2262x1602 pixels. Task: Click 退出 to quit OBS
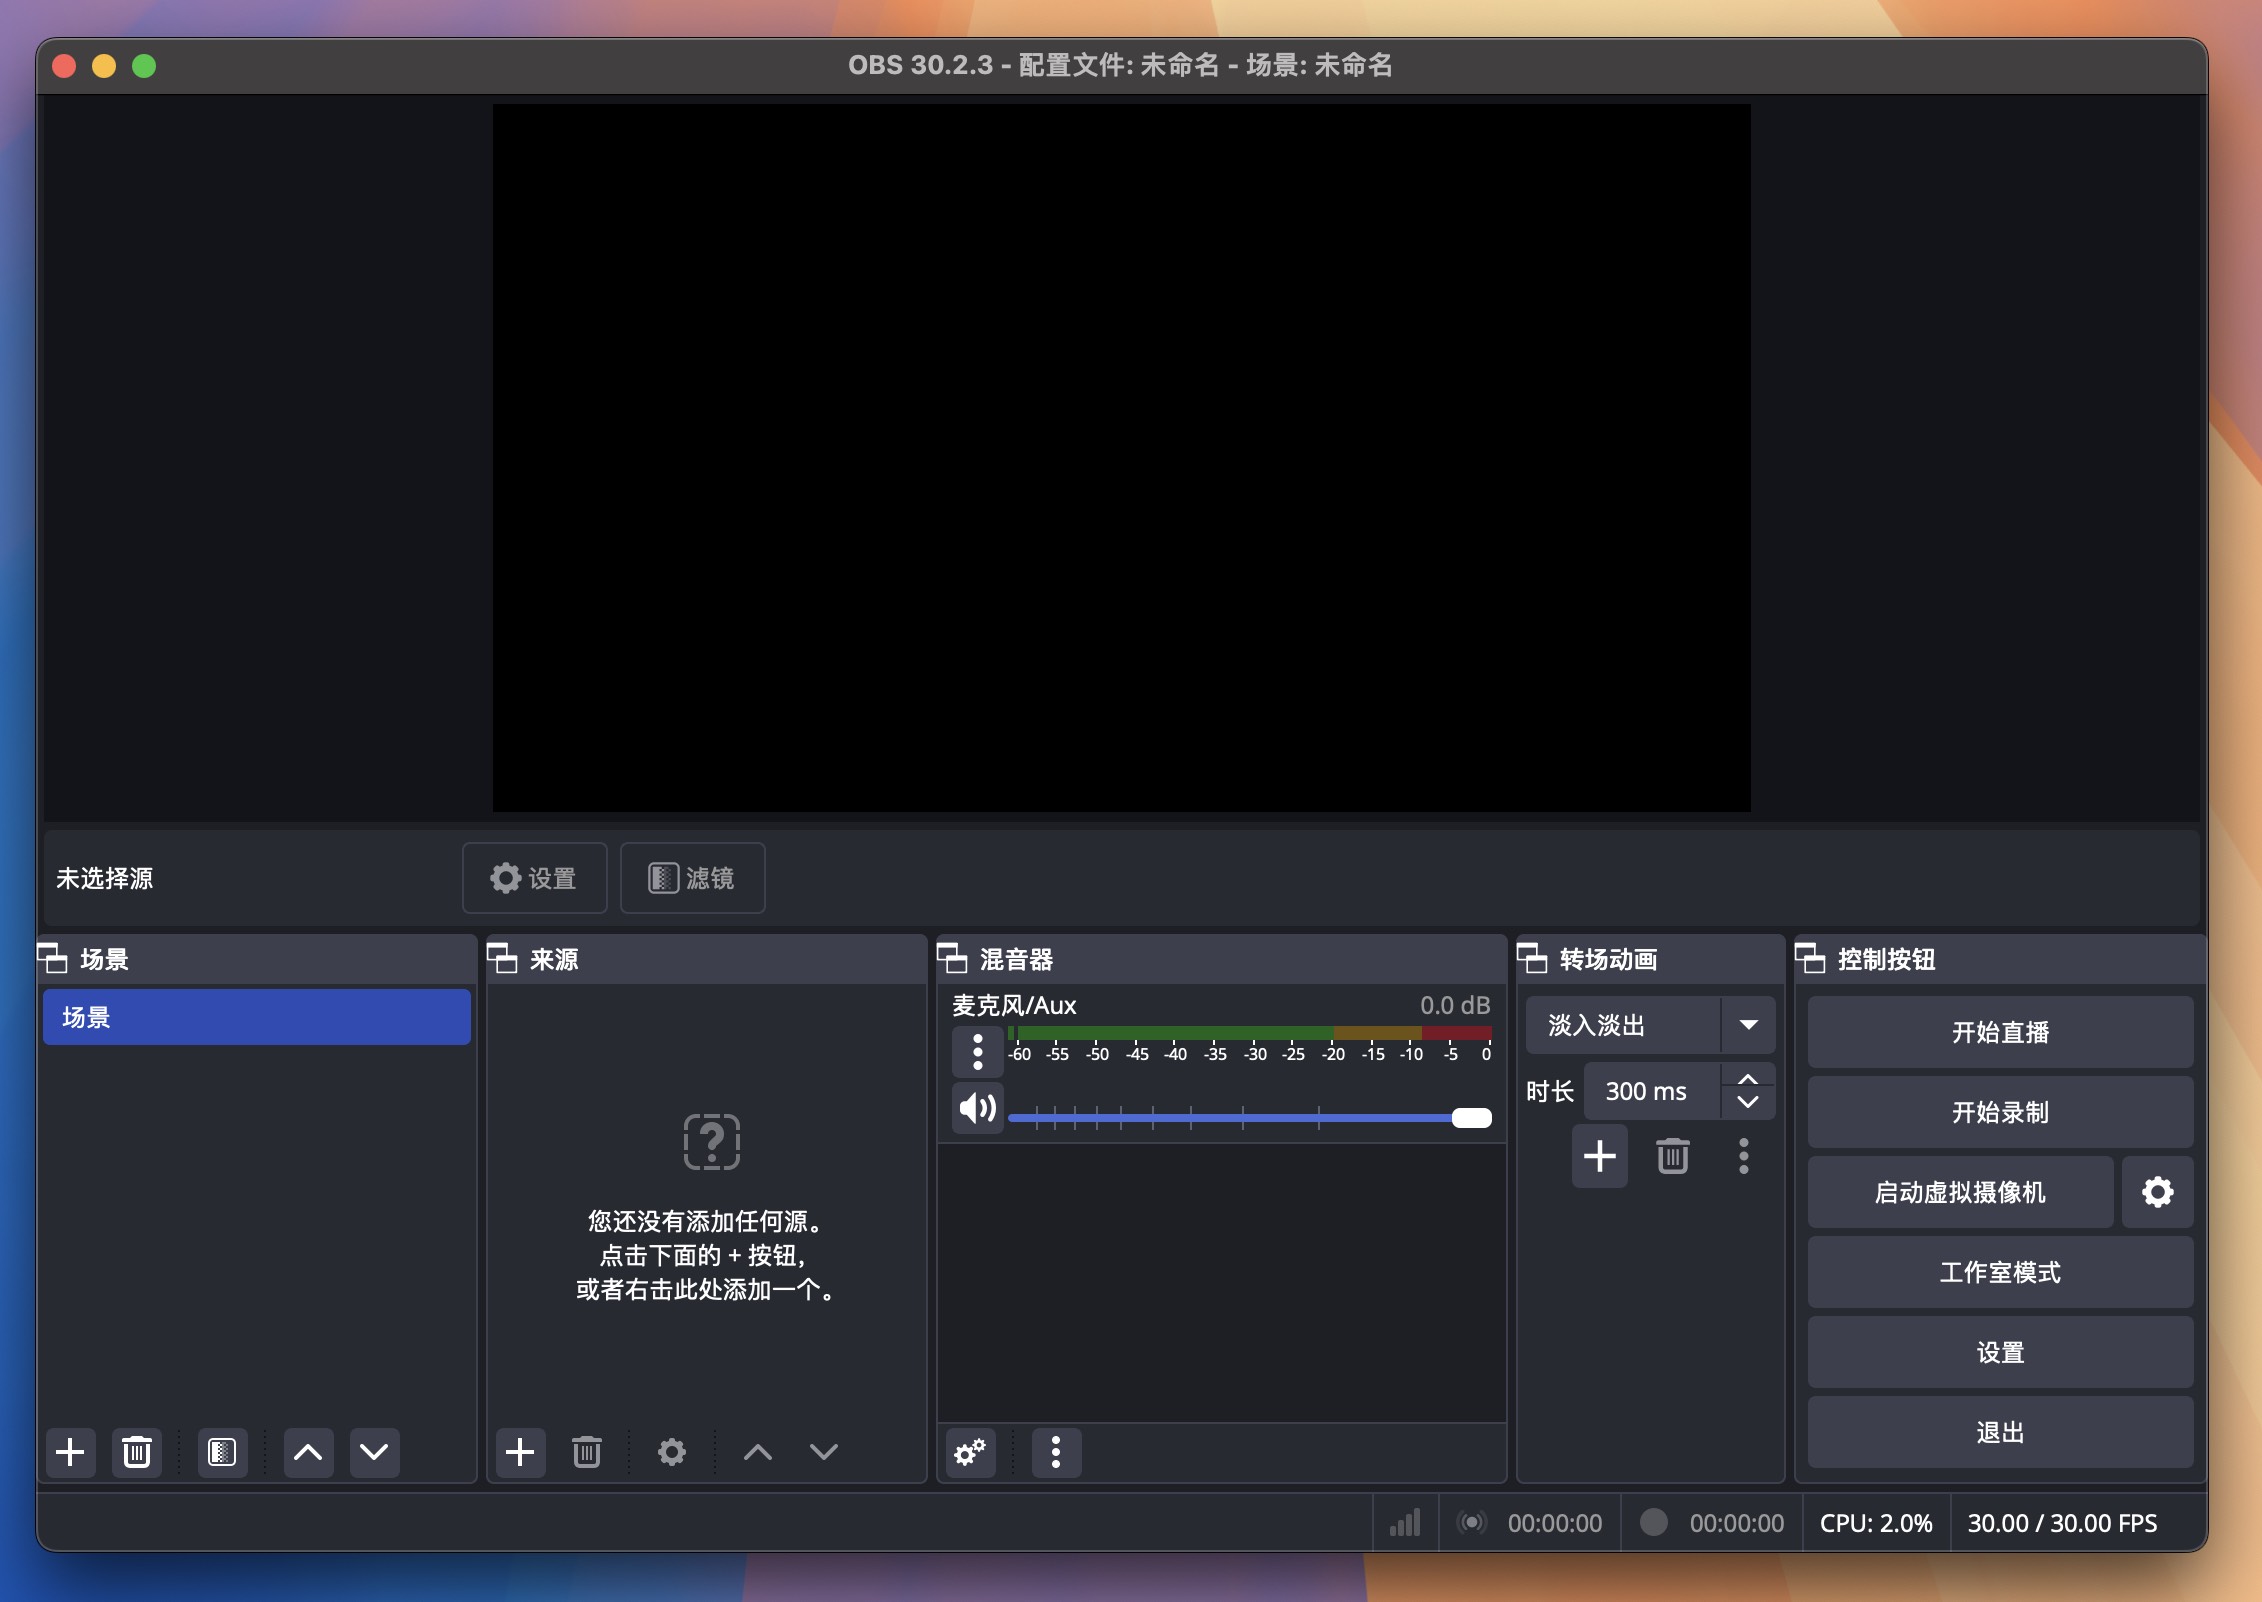[2000, 1432]
